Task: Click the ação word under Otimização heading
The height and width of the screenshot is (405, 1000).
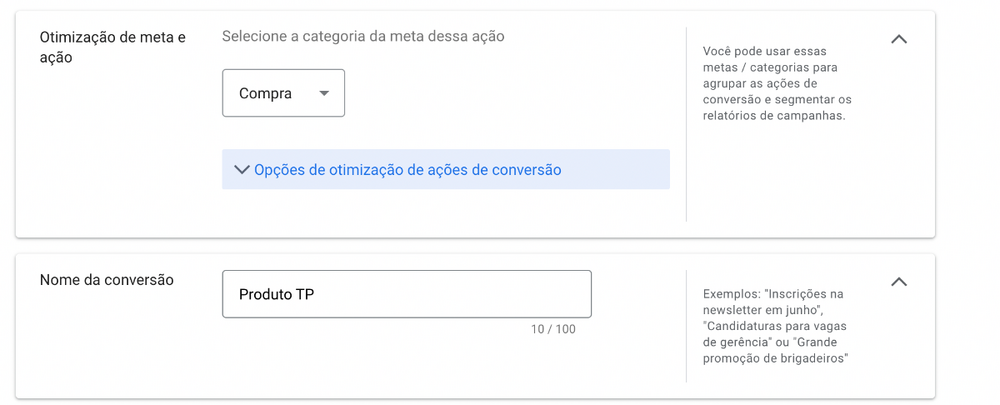Action: click(56, 58)
